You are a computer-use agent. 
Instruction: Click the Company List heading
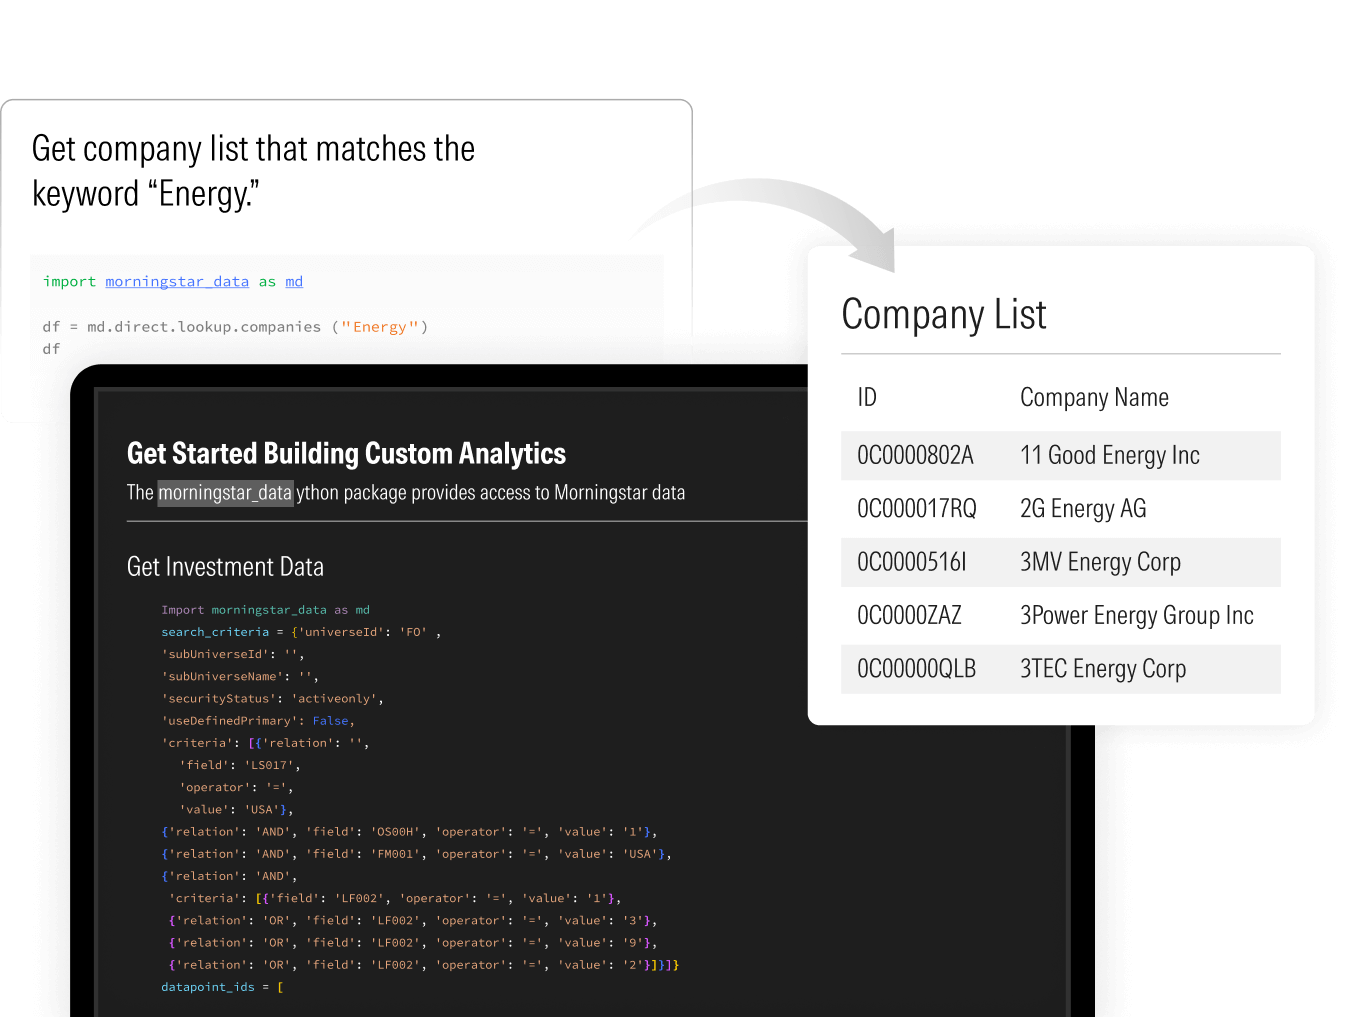point(944,315)
